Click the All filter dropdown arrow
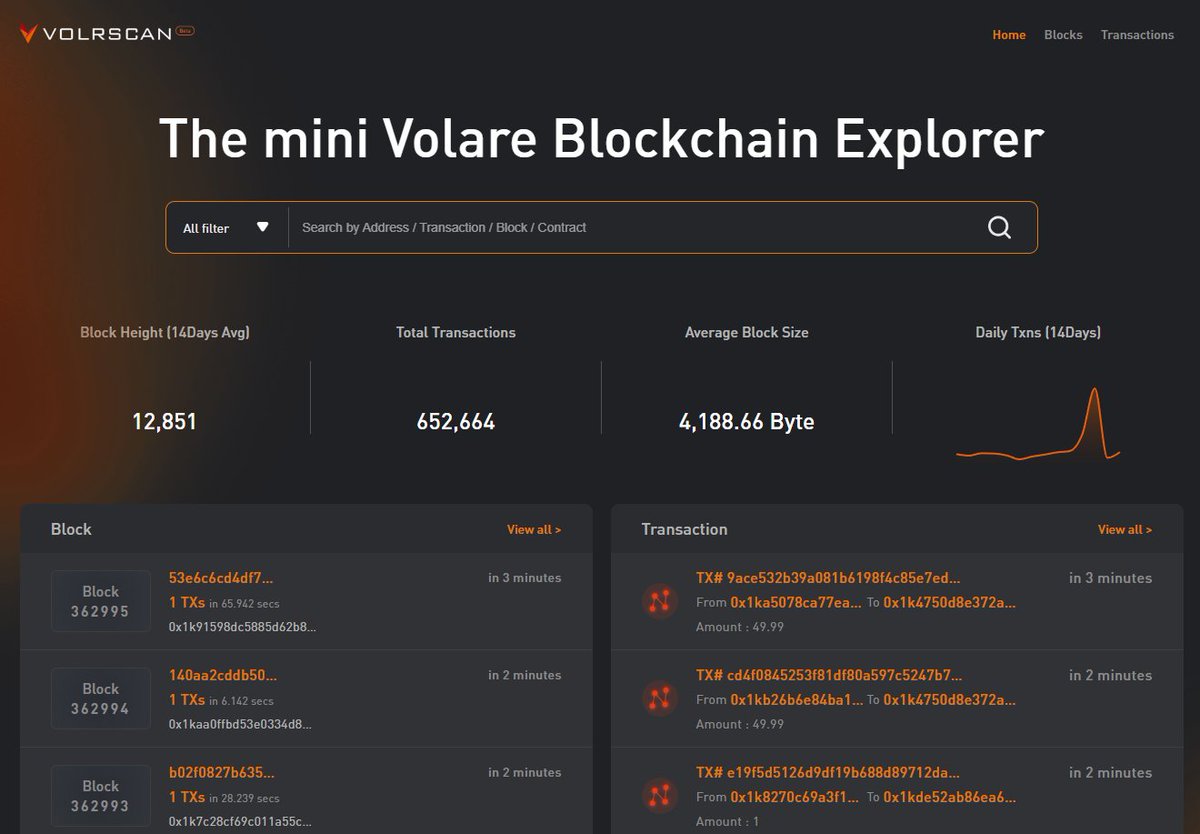The width and height of the screenshot is (1200, 834). (x=263, y=227)
